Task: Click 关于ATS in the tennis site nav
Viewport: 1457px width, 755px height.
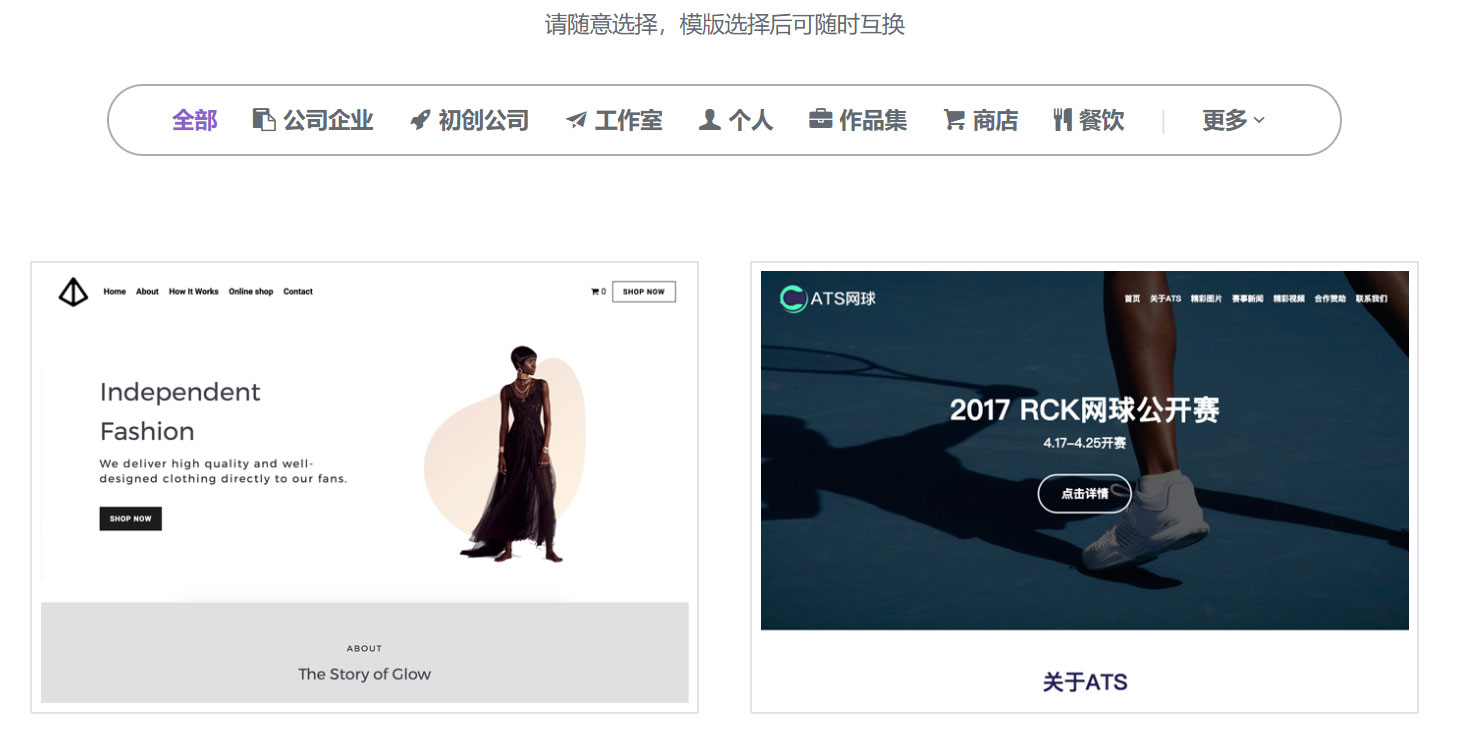Action: pyautogui.click(x=1166, y=297)
